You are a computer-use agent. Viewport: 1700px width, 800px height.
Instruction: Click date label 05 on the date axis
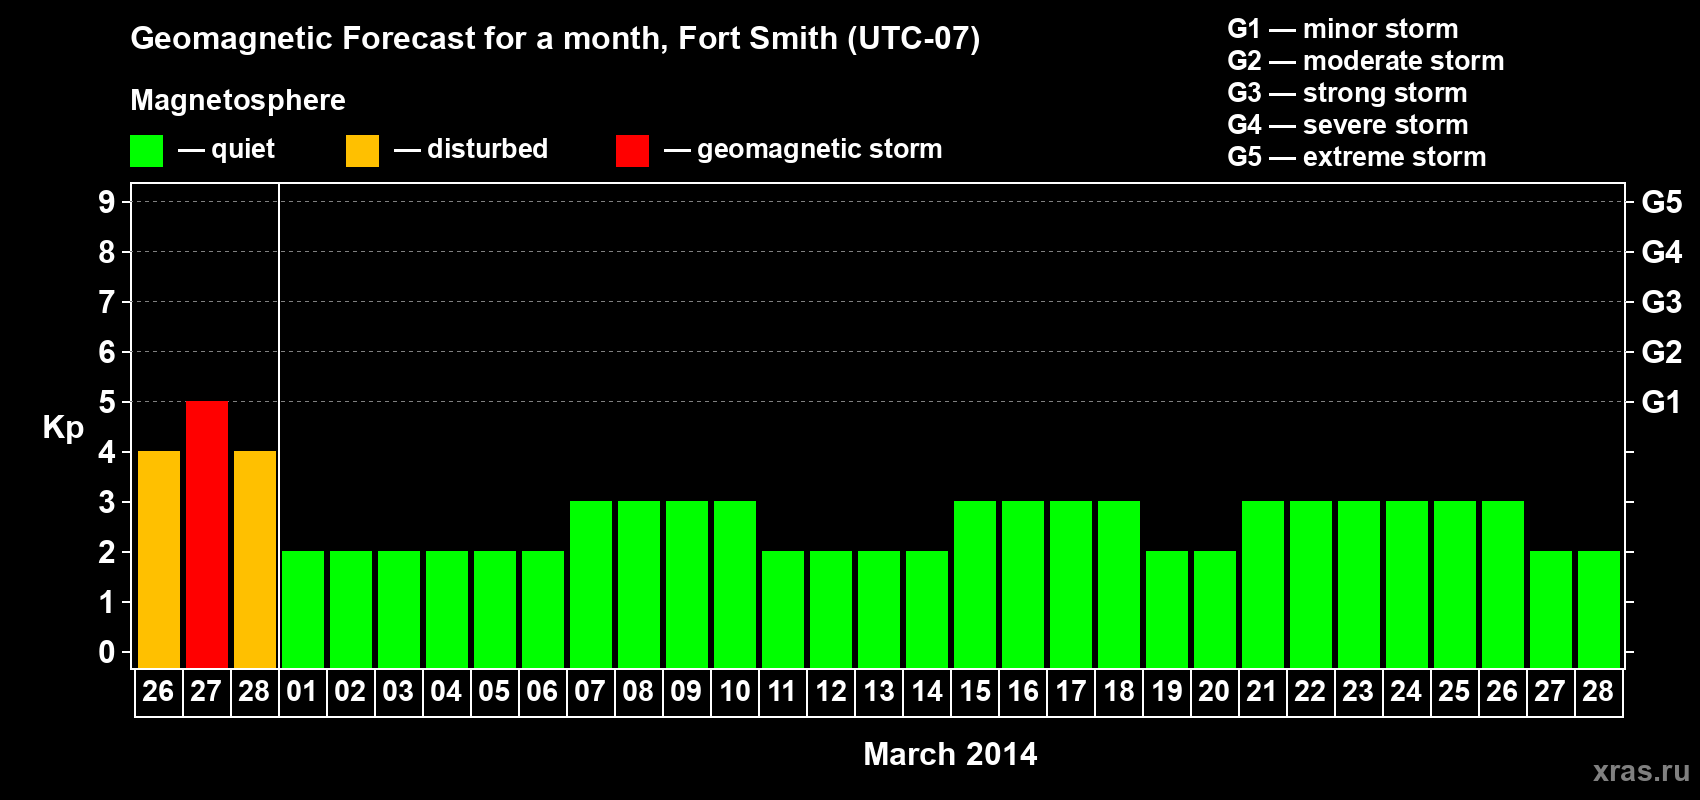pyautogui.click(x=494, y=692)
